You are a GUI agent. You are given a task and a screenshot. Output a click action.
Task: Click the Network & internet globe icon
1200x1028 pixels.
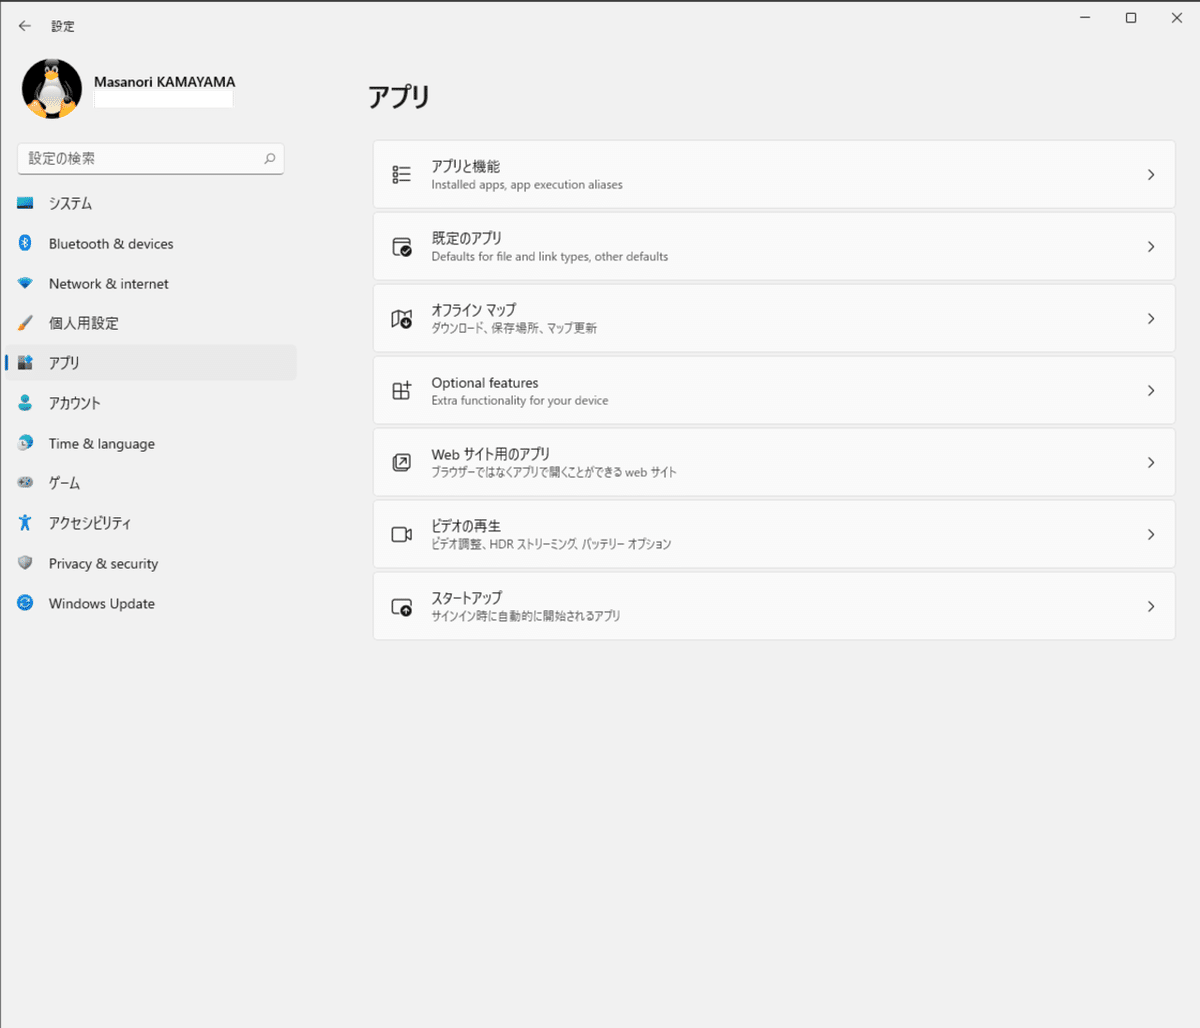point(24,283)
